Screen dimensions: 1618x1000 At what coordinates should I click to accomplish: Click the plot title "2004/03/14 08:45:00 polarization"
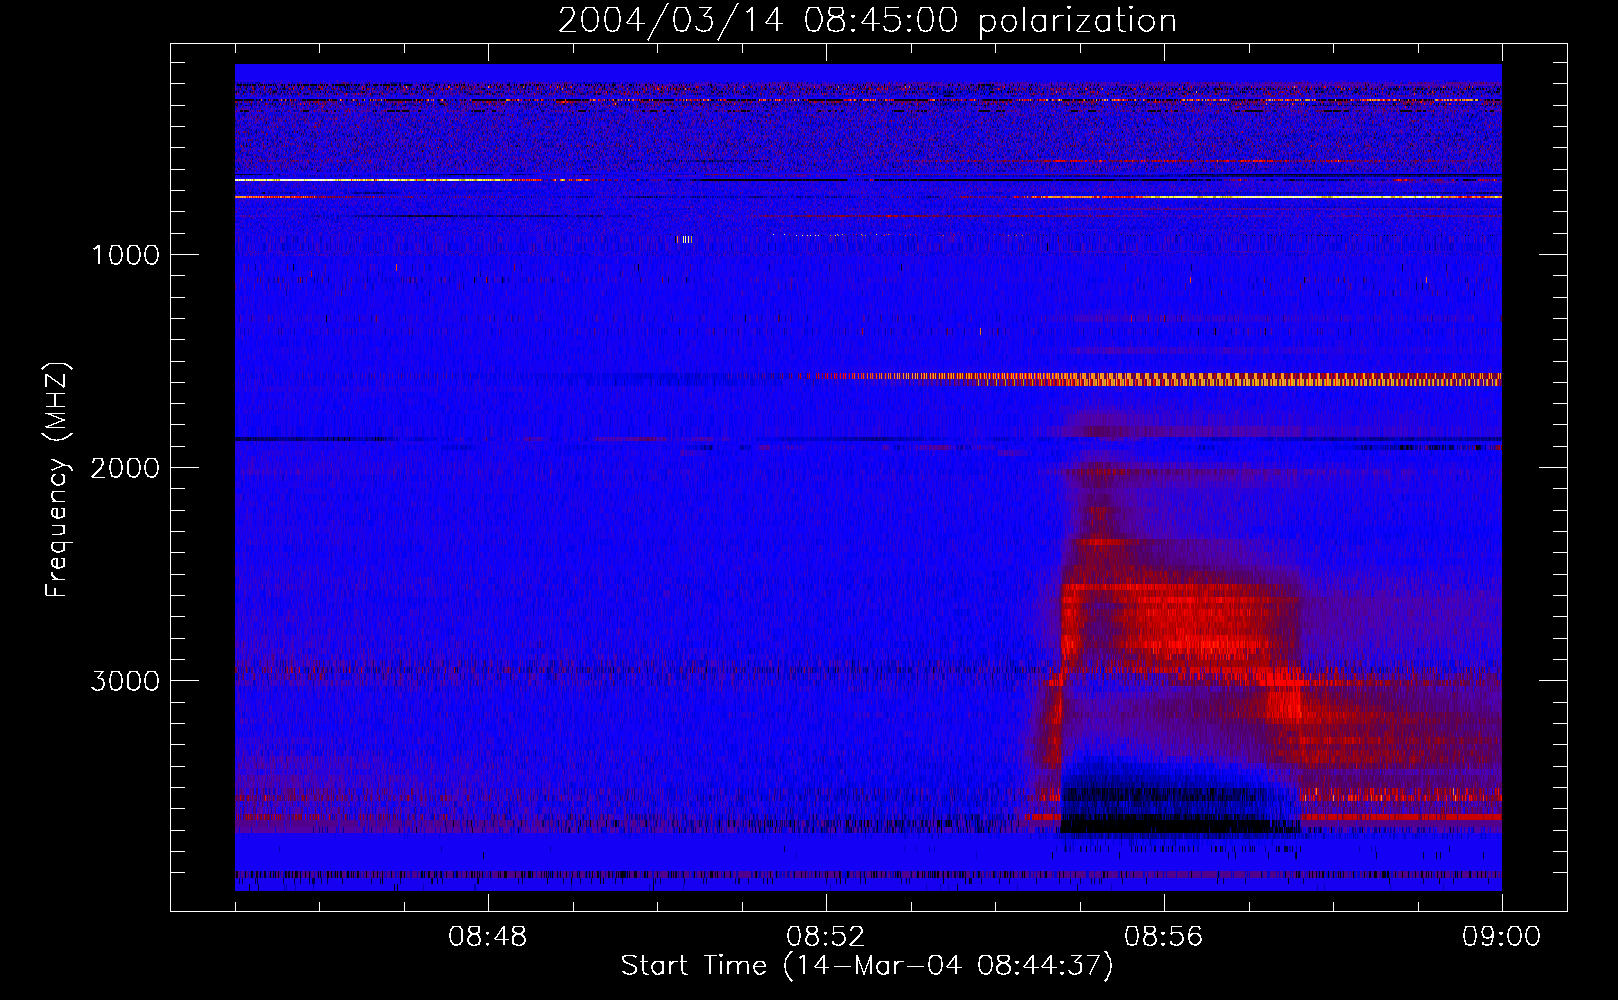[x=867, y=20]
